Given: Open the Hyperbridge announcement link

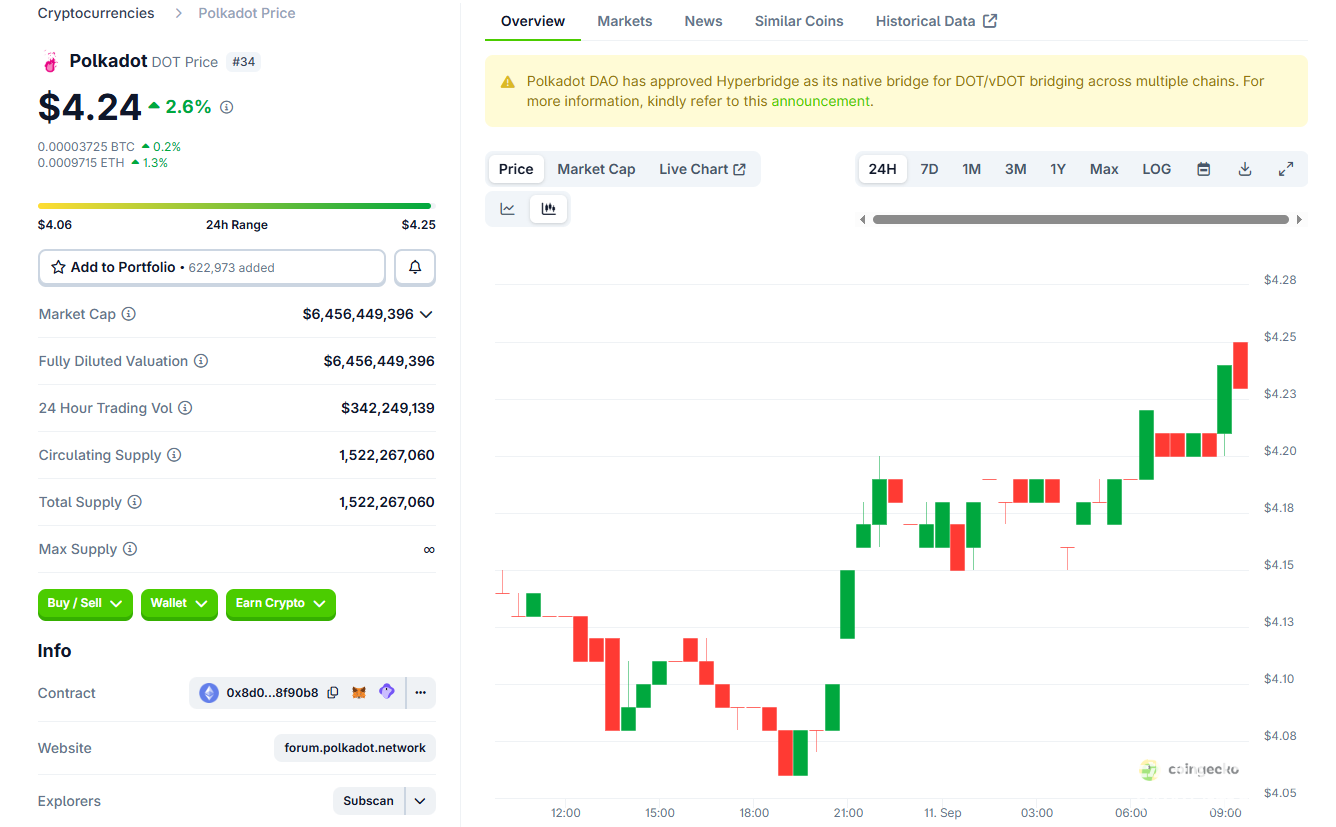Looking at the screenshot, I should point(820,101).
